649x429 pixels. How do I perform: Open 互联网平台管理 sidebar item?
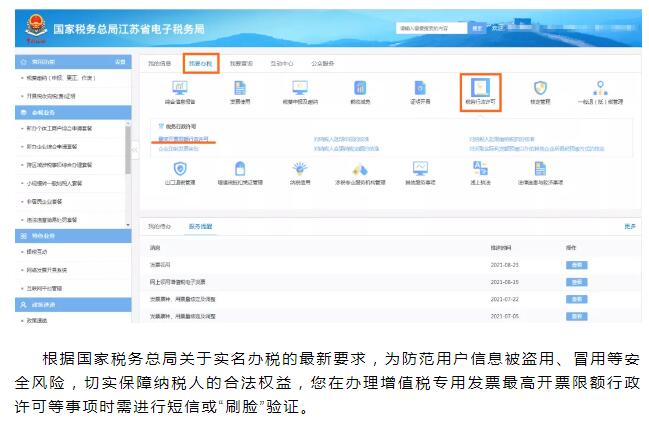pos(44,288)
